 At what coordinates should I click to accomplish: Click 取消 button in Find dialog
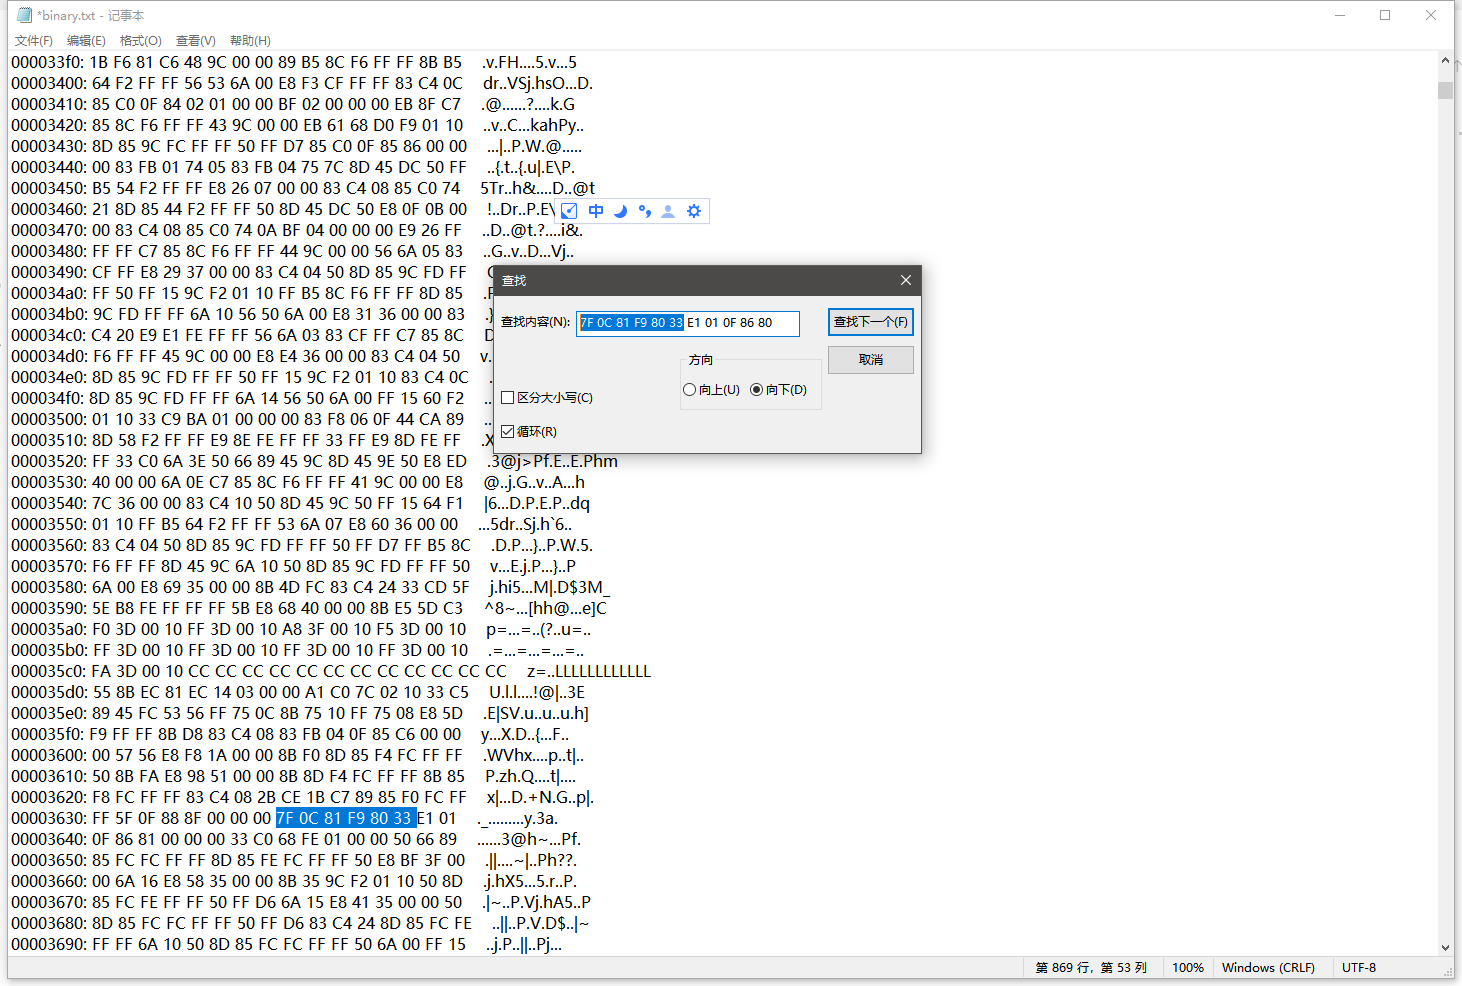(870, 359)
